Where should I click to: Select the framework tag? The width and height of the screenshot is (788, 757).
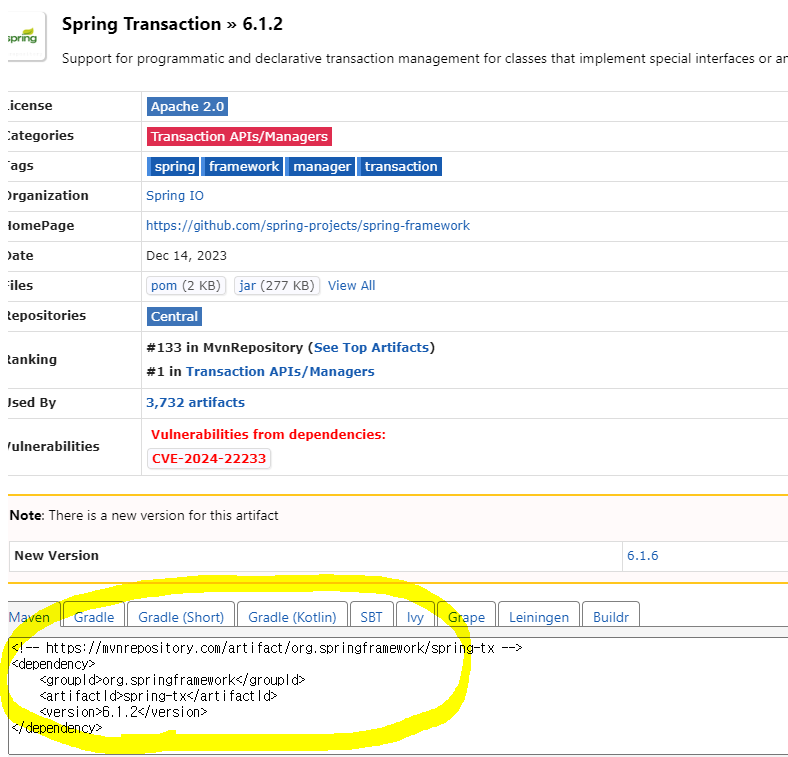click(x=243, y=166)
